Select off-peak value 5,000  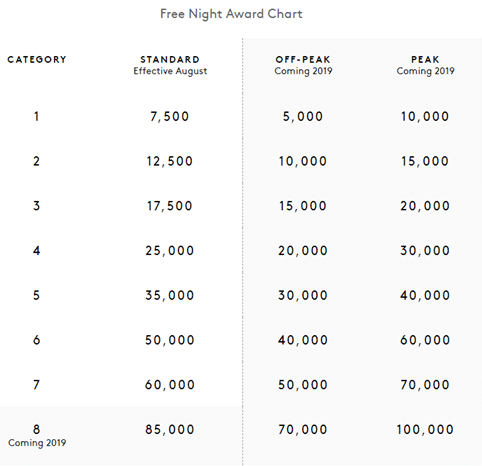tap(303, 117)
